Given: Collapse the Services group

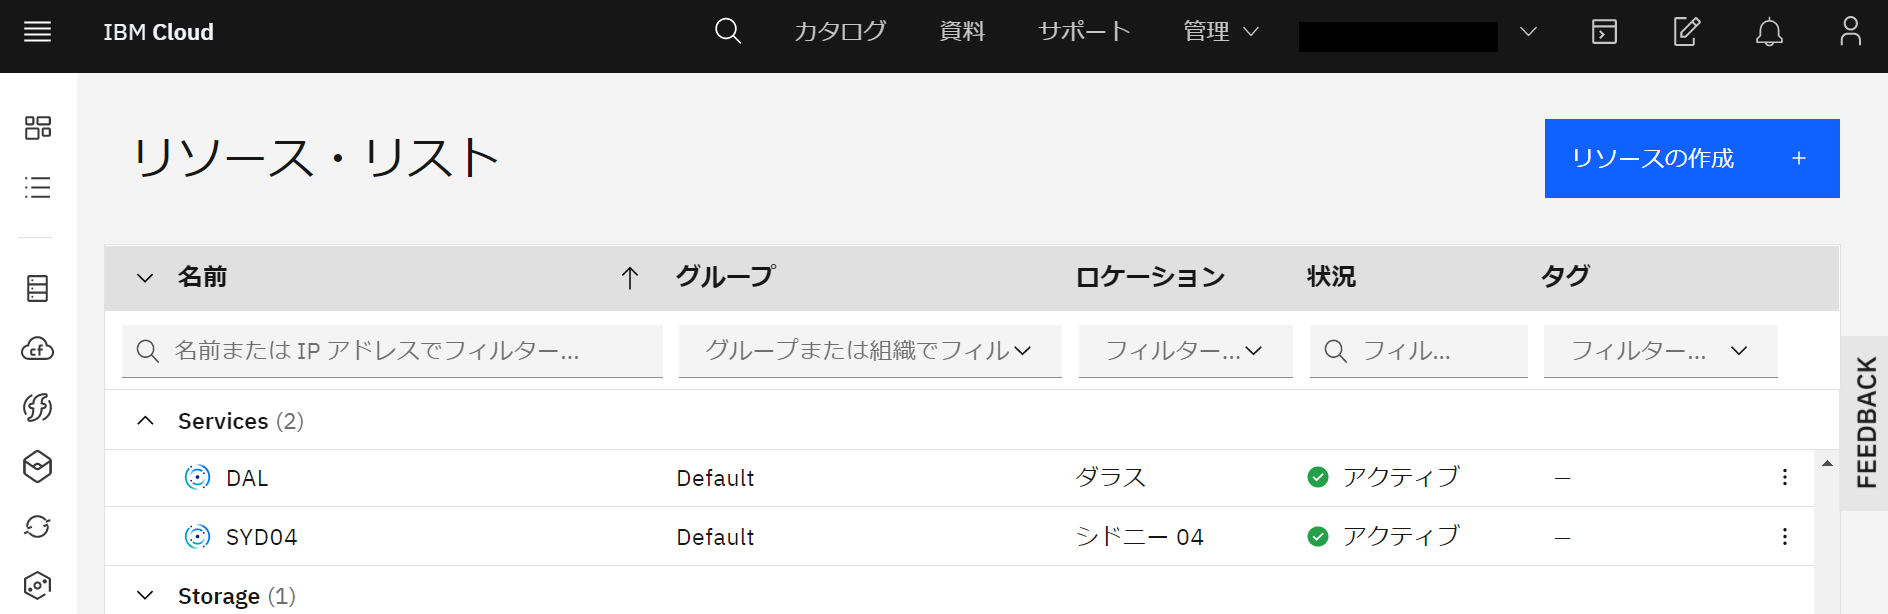Looking at the screenshot, I should click(145, 421).
